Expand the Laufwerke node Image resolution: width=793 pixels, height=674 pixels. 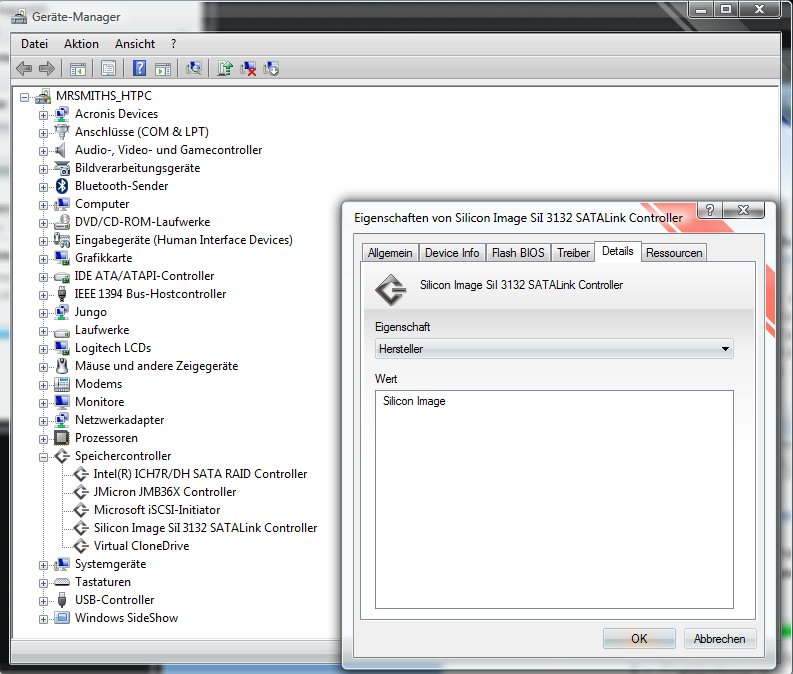[43, 331]
